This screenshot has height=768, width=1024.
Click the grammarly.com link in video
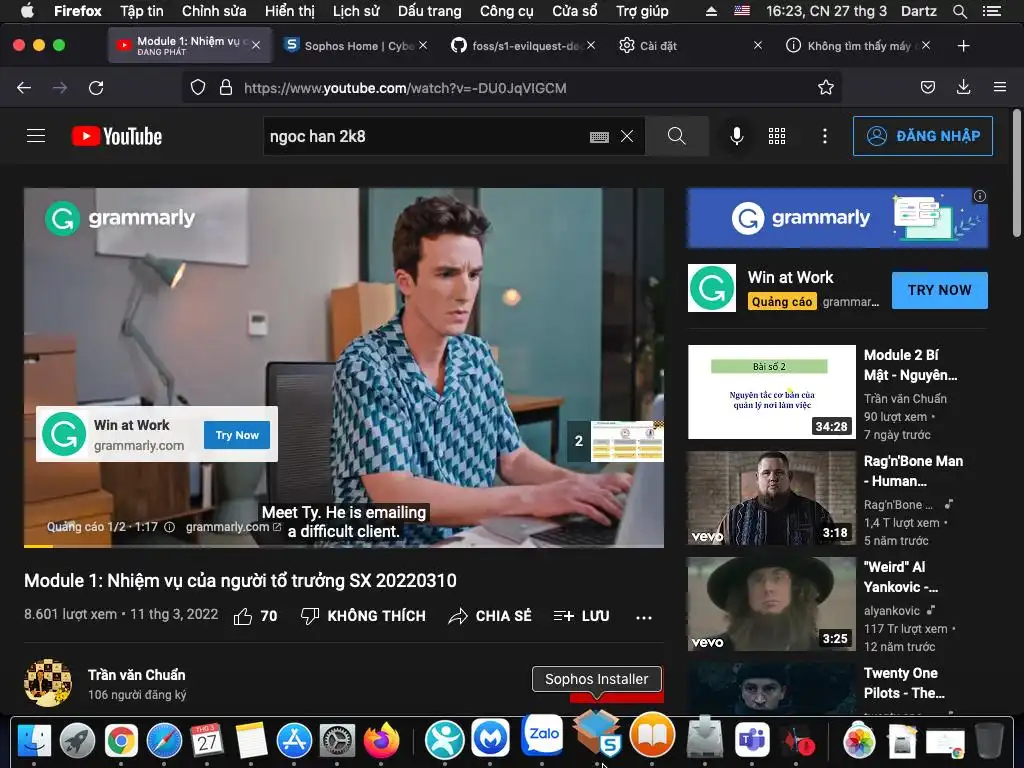(x=232, y=527)
